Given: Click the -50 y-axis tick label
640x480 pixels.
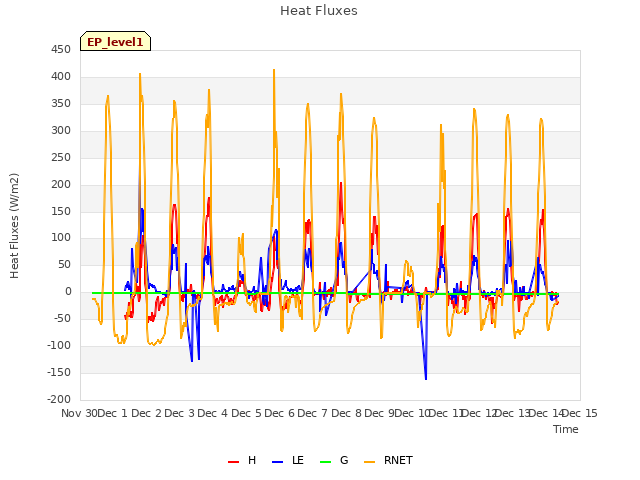Looking at the screenshot, I should pos(62,318).
